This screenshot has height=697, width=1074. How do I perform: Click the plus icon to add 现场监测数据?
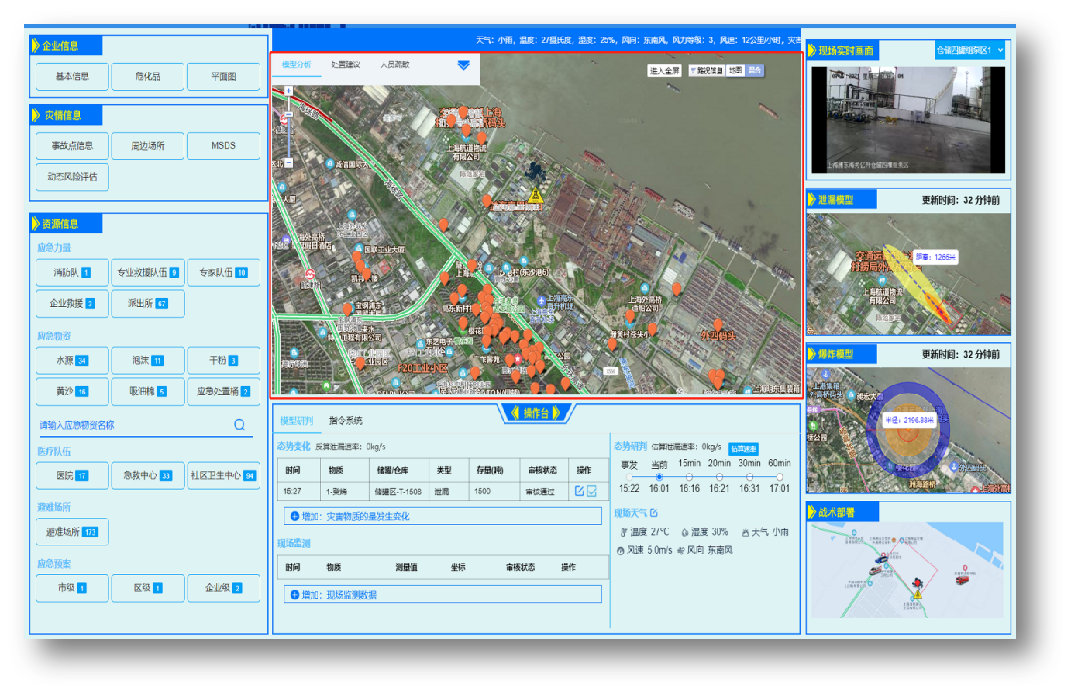coord(294,595)
